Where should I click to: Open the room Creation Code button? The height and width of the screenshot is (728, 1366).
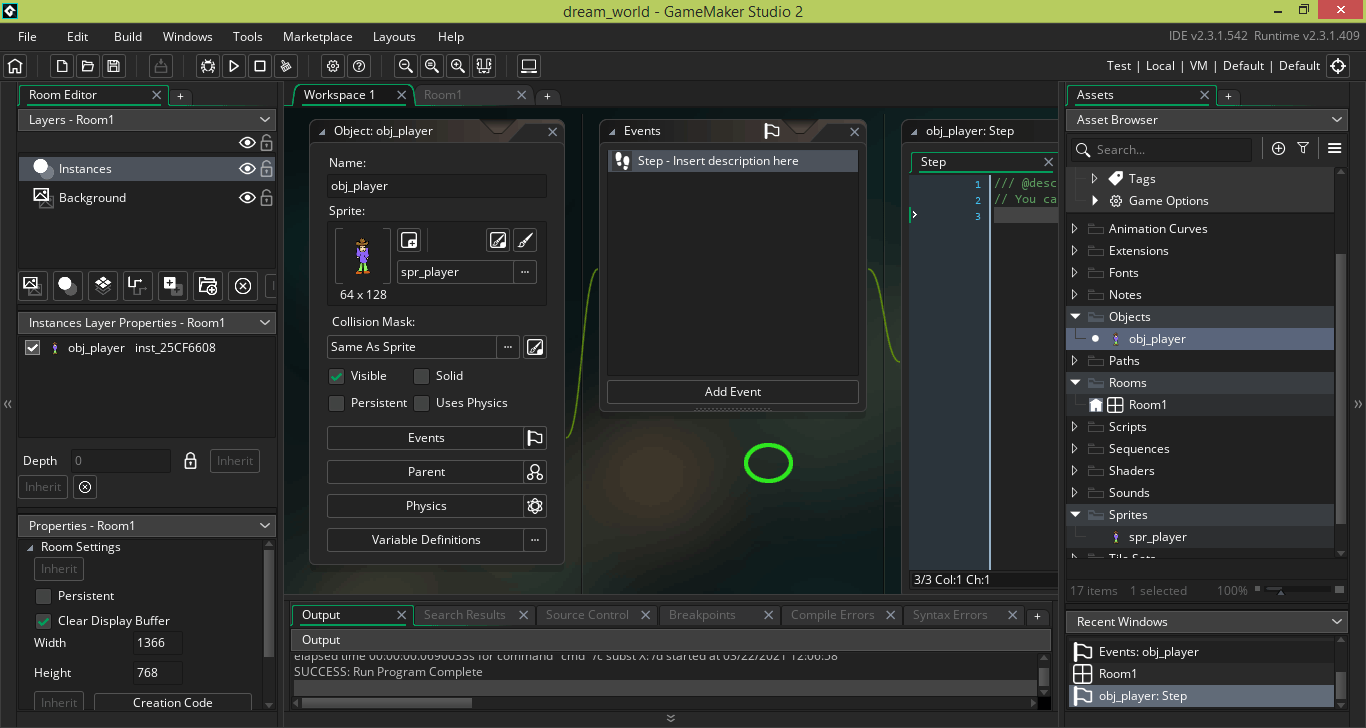[173, 703]
